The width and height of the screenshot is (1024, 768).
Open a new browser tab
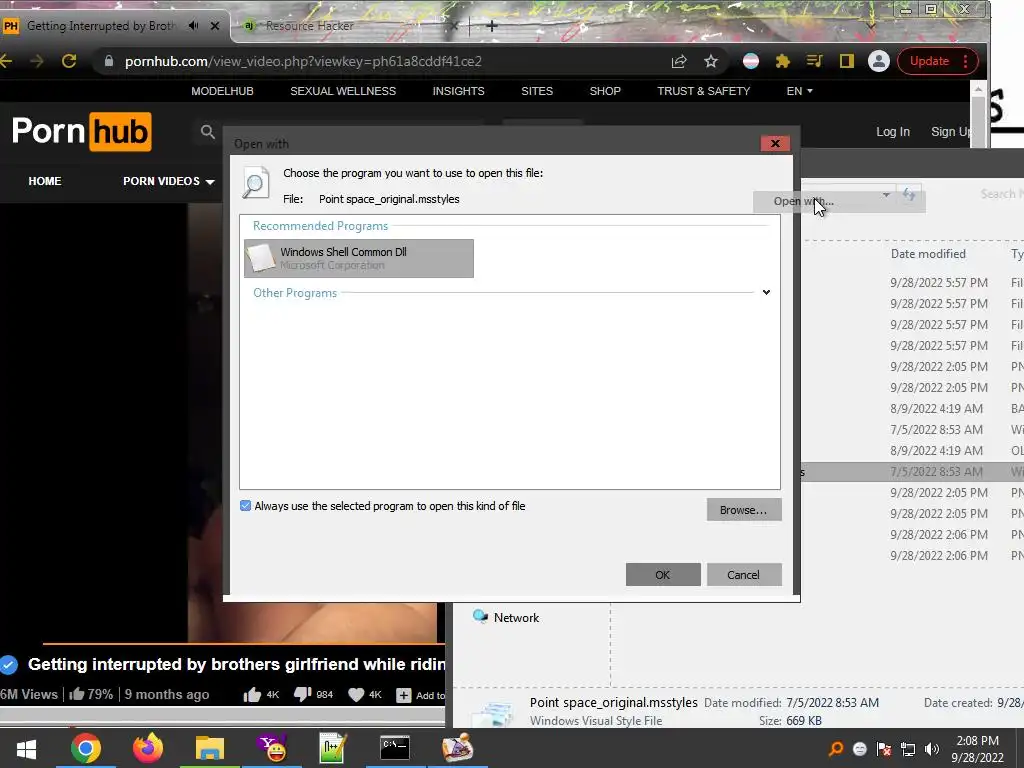click(492, 26)
